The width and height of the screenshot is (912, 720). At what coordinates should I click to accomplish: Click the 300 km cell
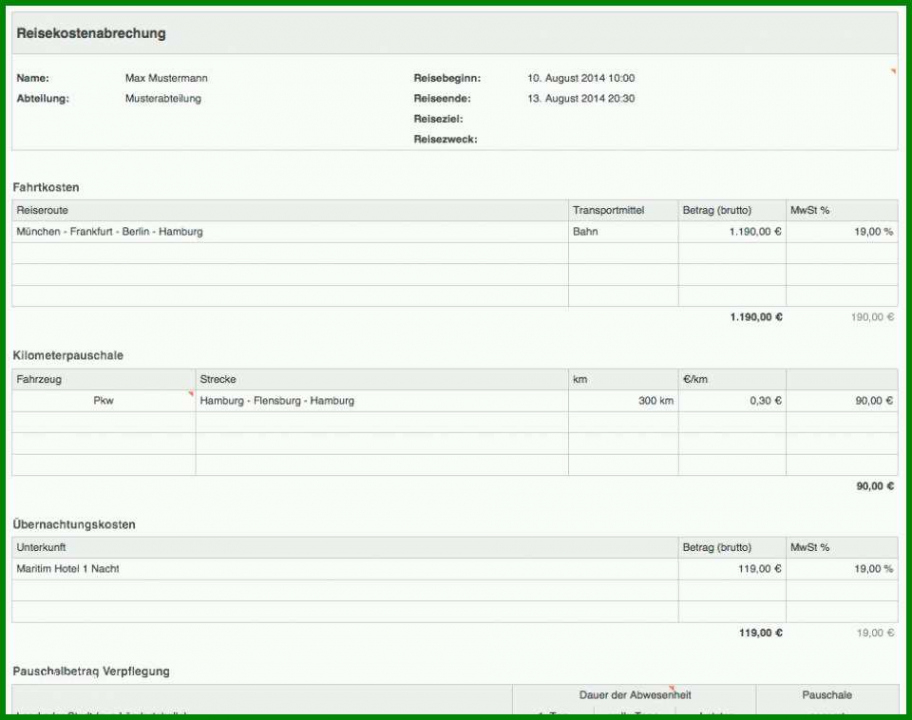tap(623, 401)
